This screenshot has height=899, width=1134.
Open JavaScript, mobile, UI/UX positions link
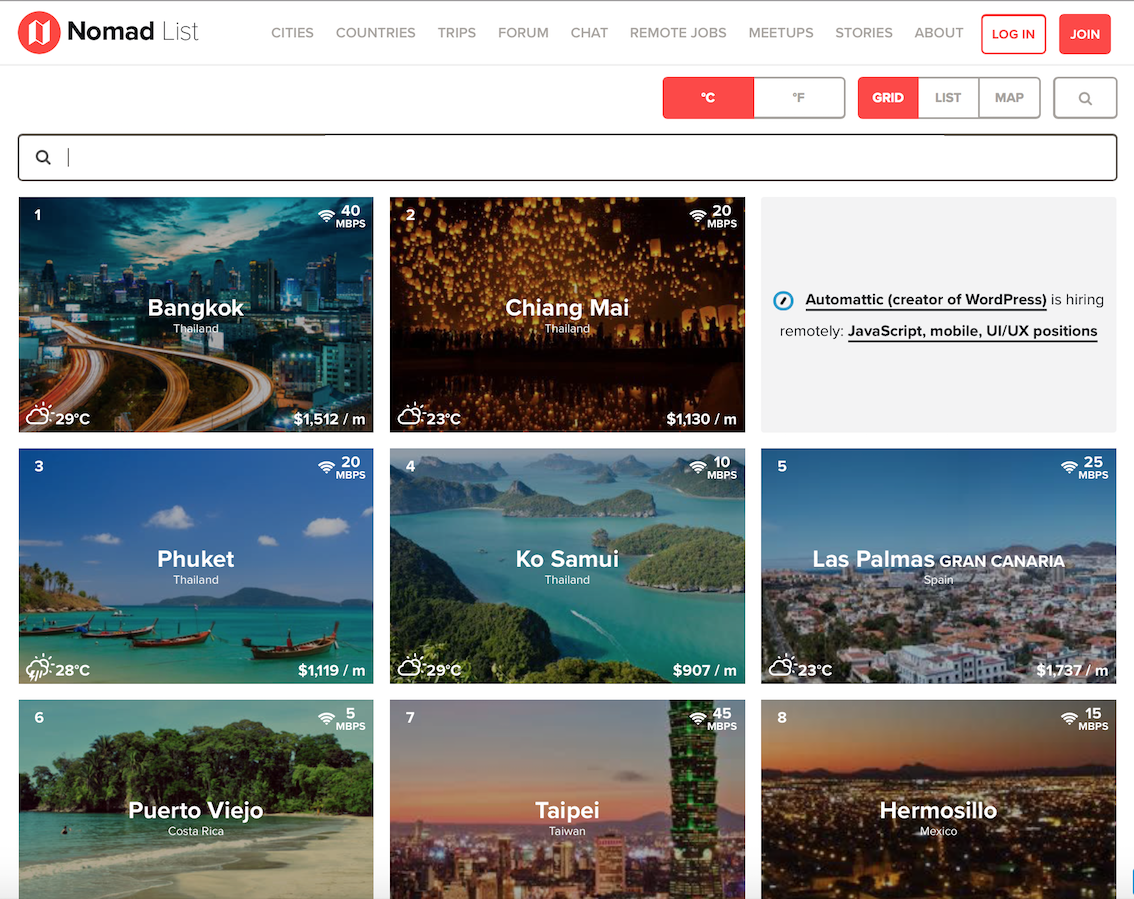[x=973, y=331]
